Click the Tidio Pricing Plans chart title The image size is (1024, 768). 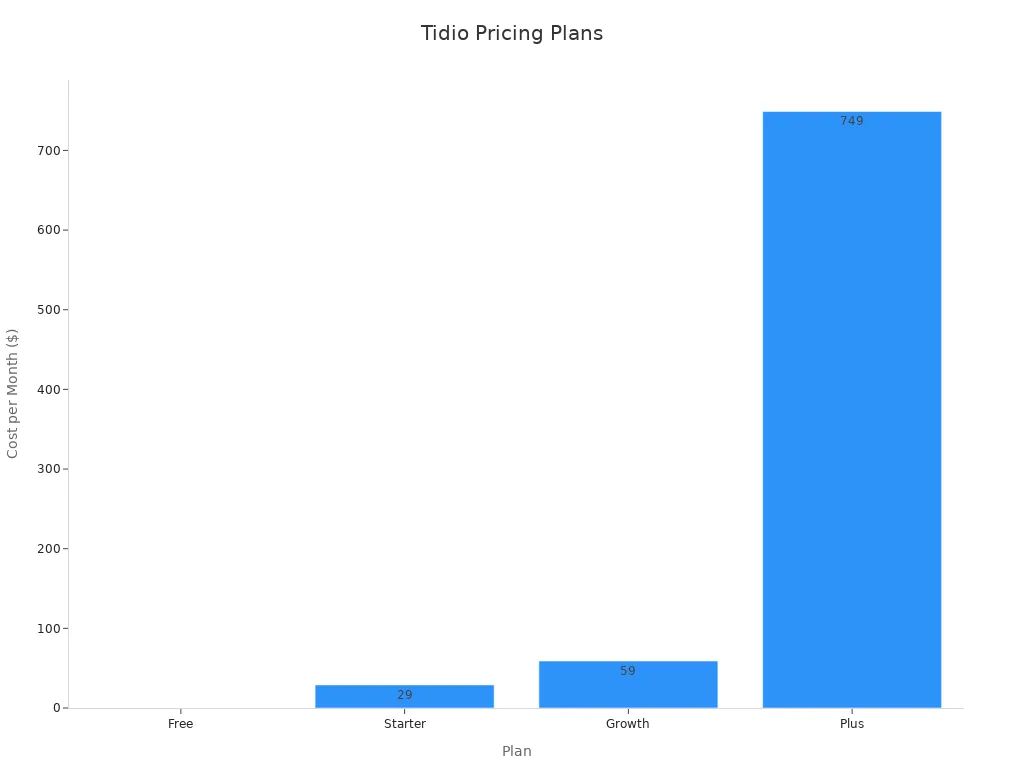(511, 34)
